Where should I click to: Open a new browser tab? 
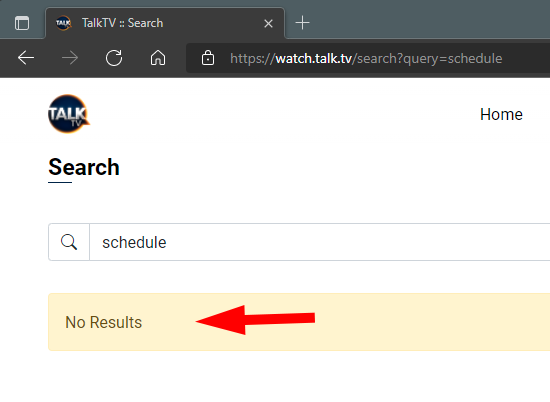[302, 23]
